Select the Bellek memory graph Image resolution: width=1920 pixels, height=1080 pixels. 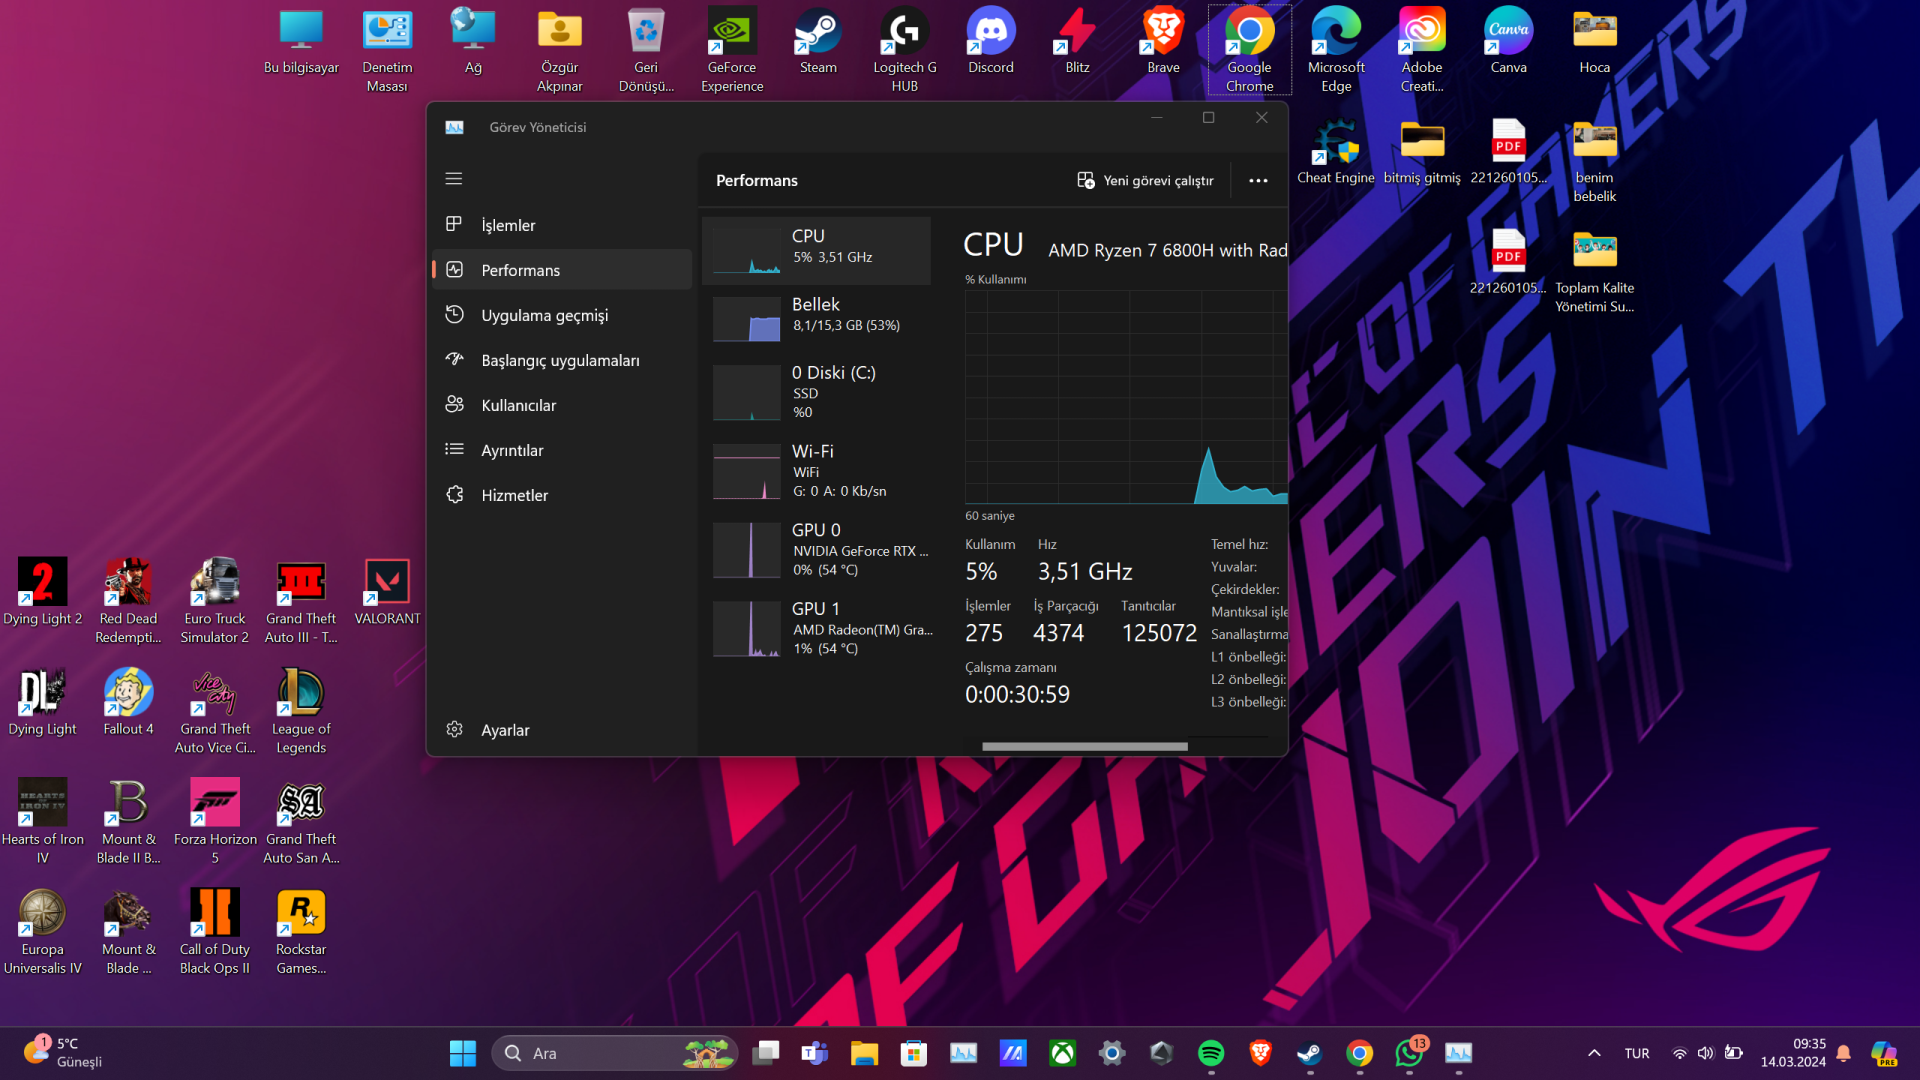coord(816,315)
